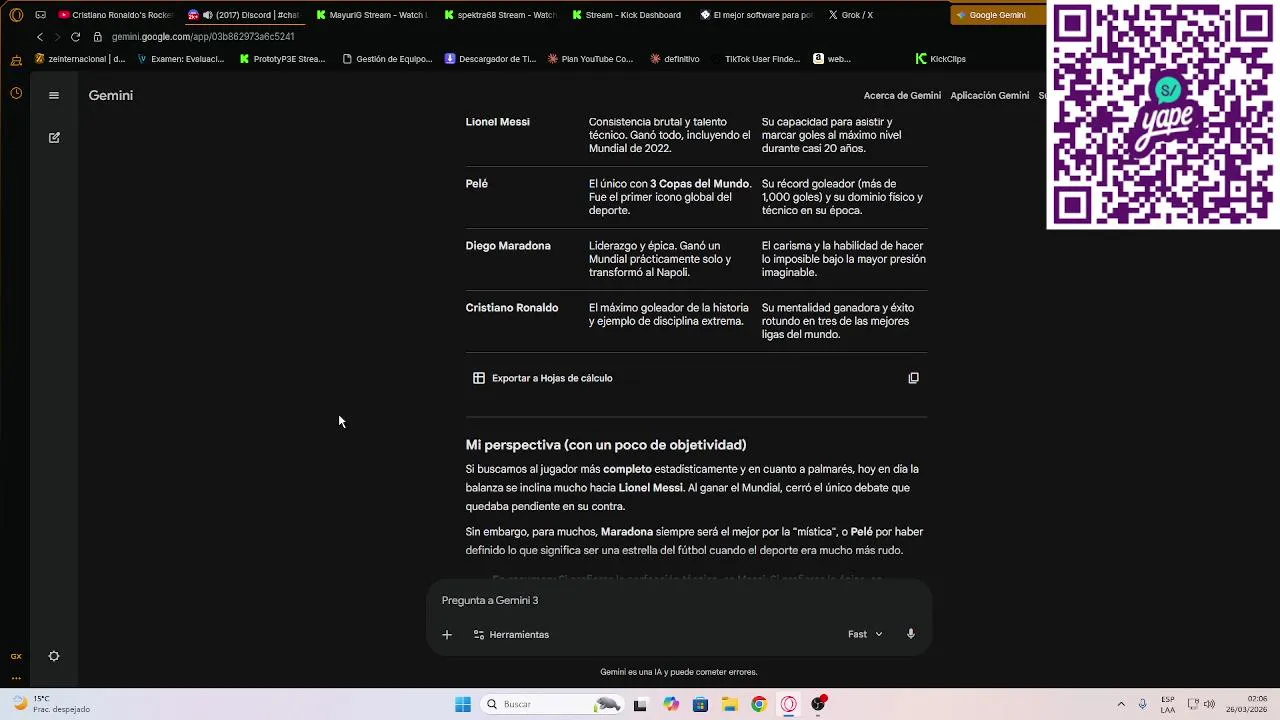Switch to the spektra68 Stream tab
Screen dimensions: 1280x720
coord(500,15)
